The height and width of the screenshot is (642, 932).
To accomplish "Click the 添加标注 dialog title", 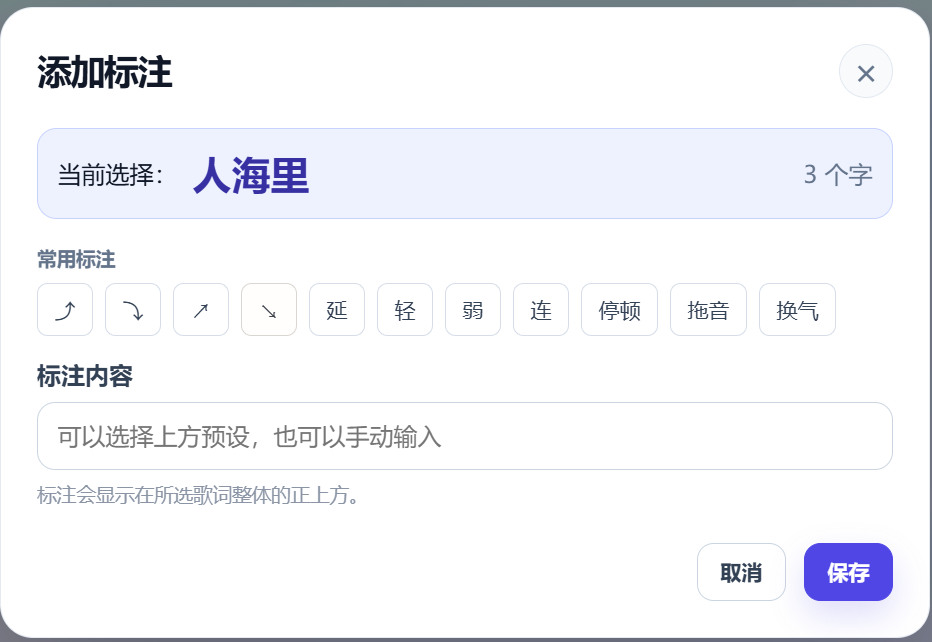I will (105, 73).
